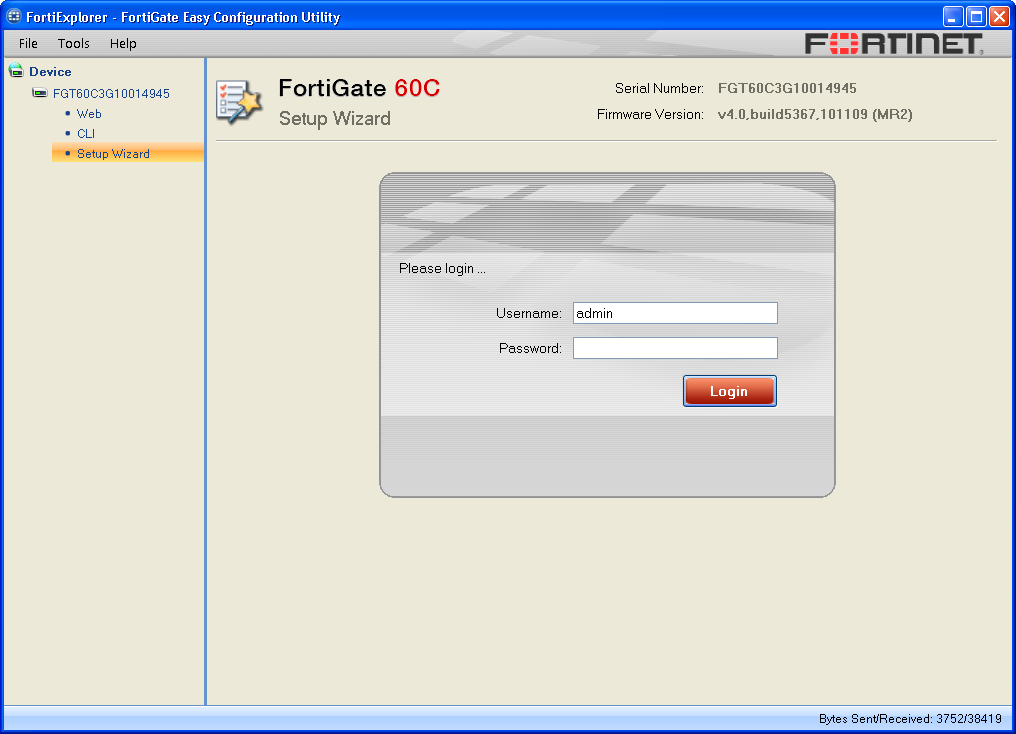Click the red Login button

[x=730, y=391]
